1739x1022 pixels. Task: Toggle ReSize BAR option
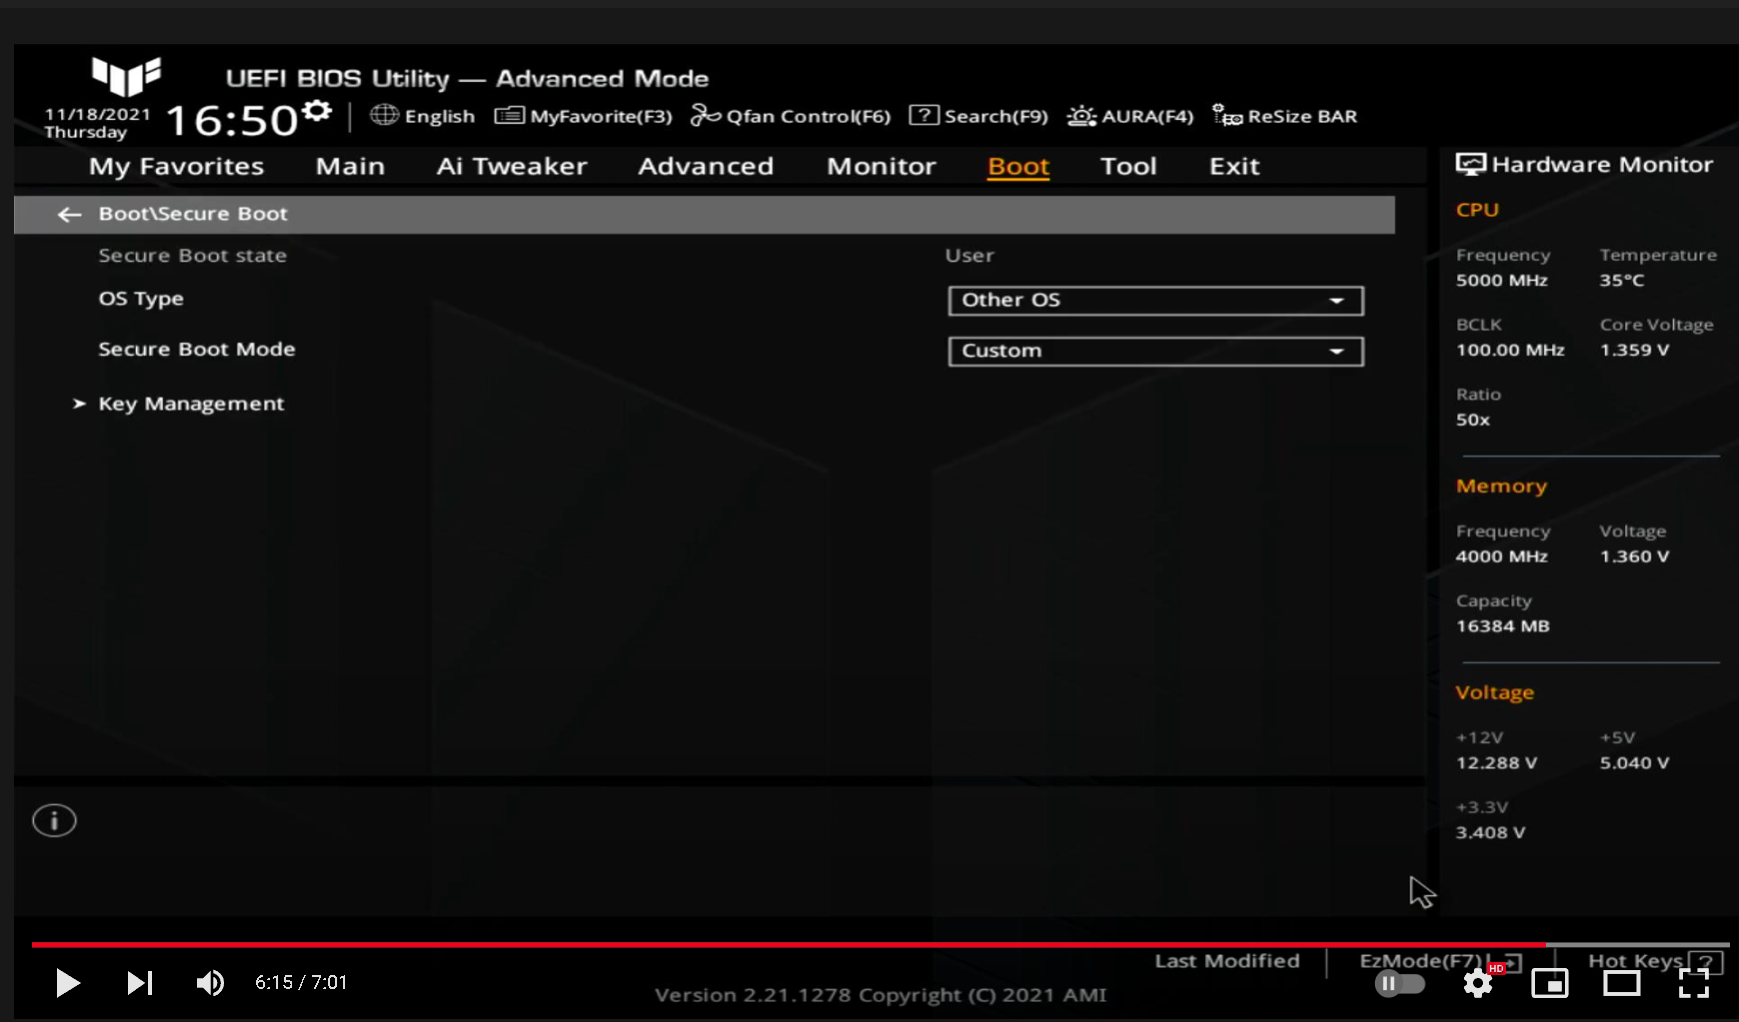tap(1285, 116)
